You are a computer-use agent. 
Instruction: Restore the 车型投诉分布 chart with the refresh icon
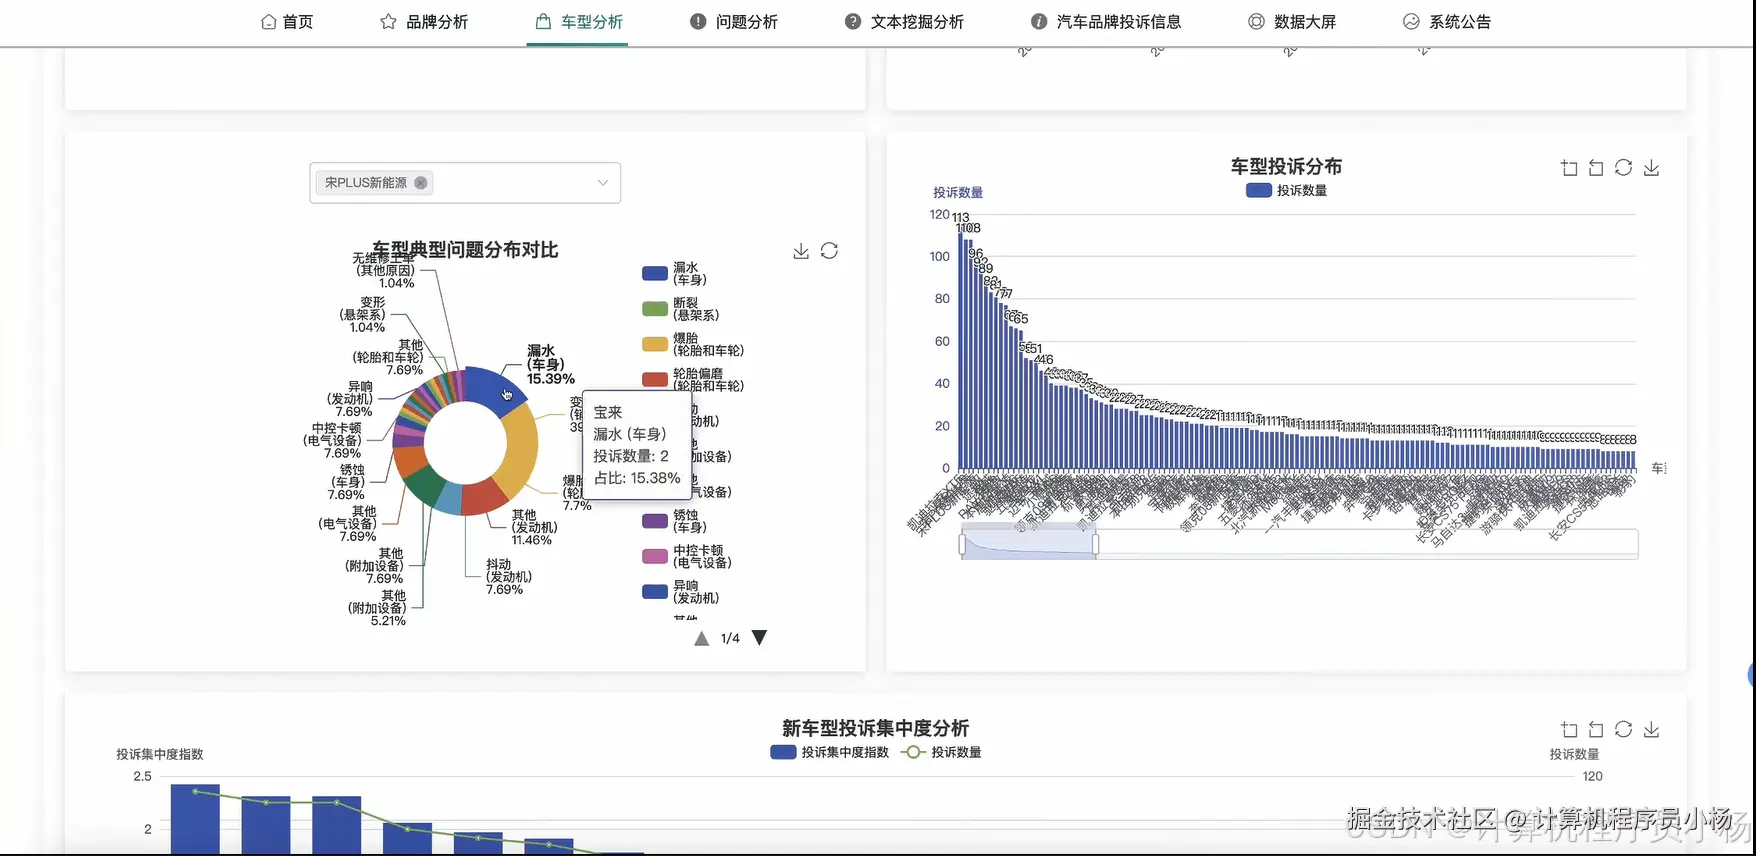(1623, 168)
